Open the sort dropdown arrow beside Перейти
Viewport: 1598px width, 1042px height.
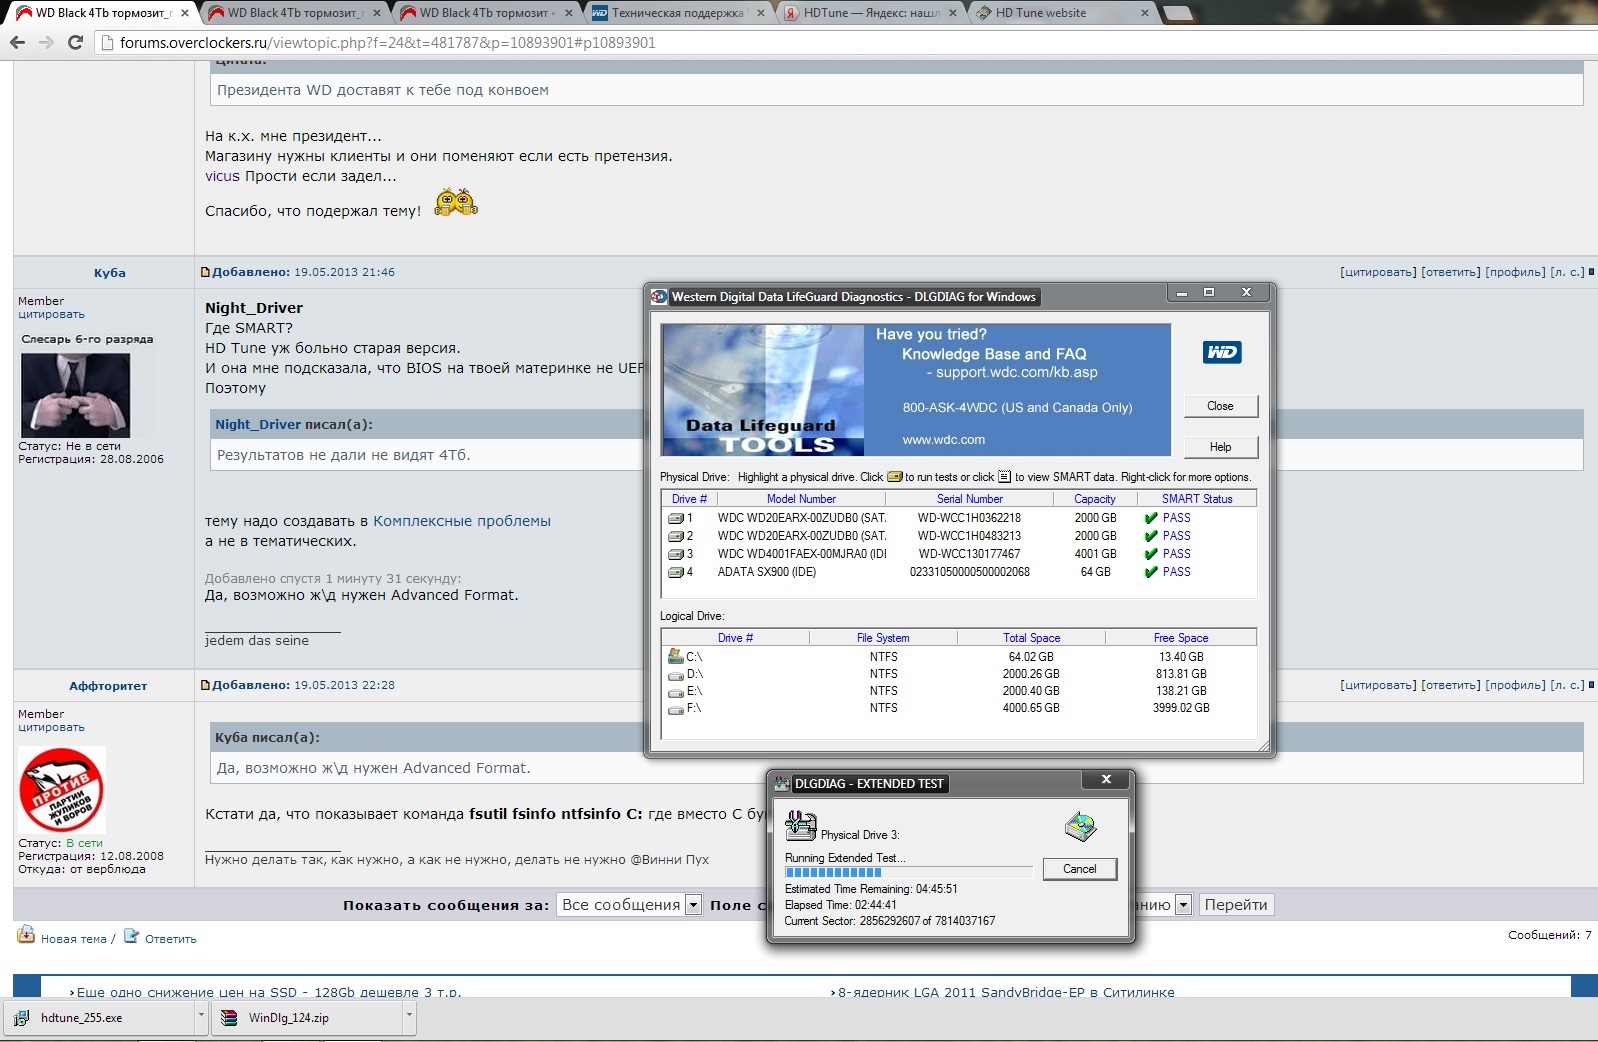tap(1183, 905)
